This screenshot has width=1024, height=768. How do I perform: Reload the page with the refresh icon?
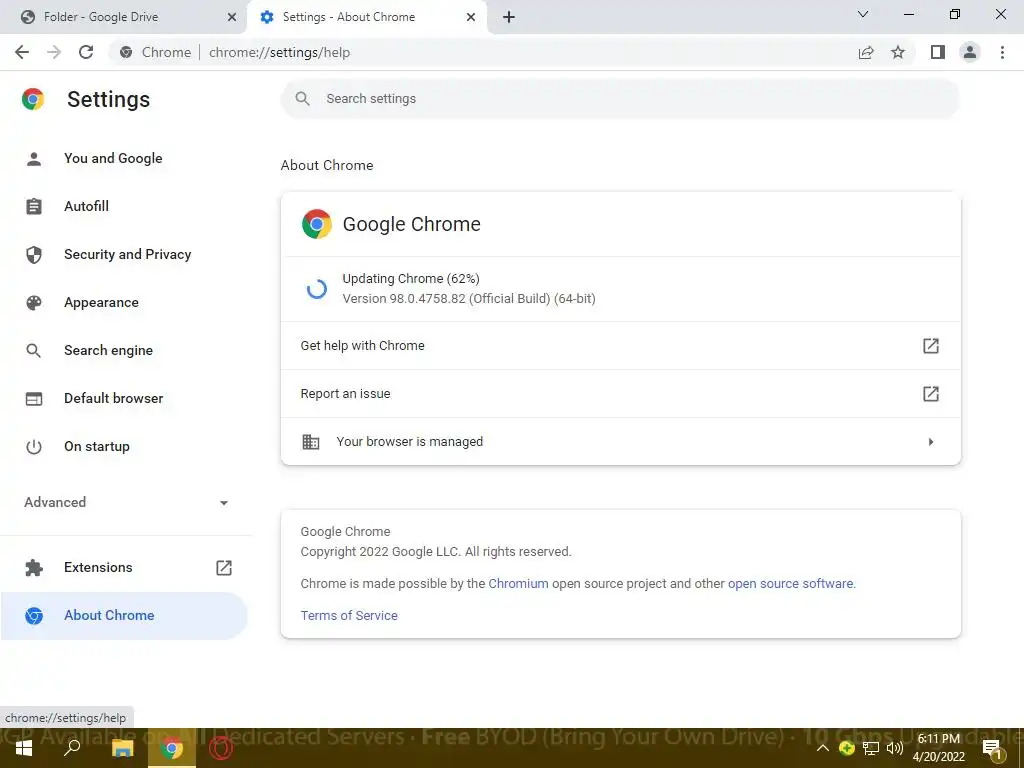[86, 52]
